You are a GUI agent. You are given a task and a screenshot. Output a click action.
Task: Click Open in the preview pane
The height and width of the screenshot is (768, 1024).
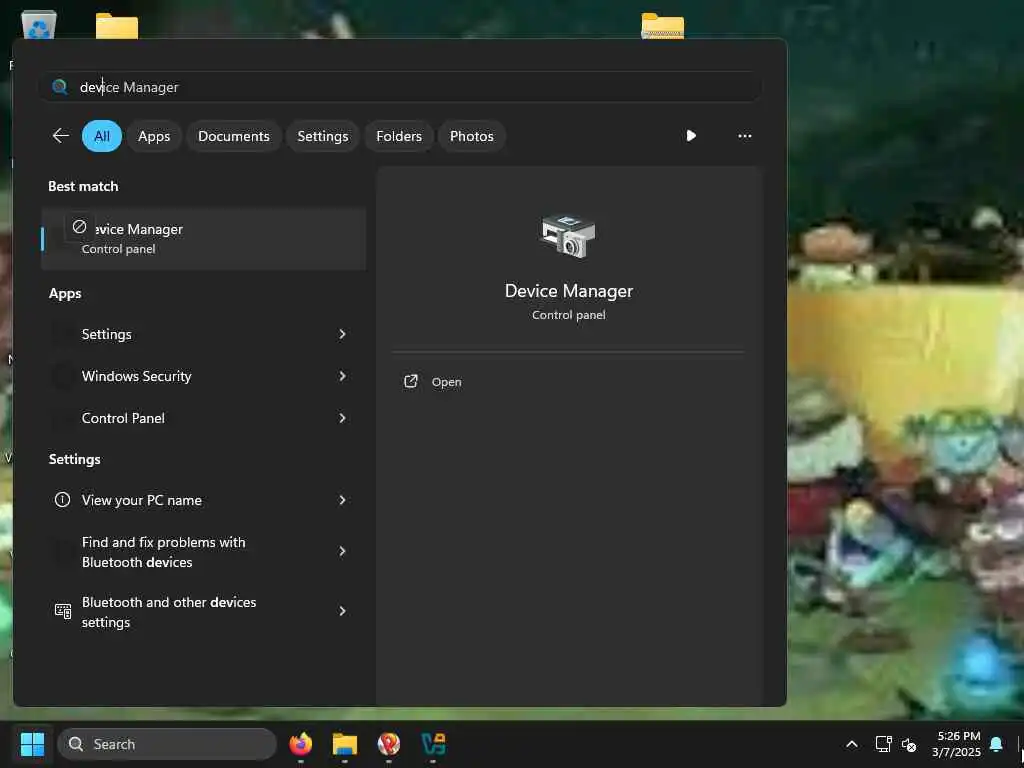(x=447, y=382)
